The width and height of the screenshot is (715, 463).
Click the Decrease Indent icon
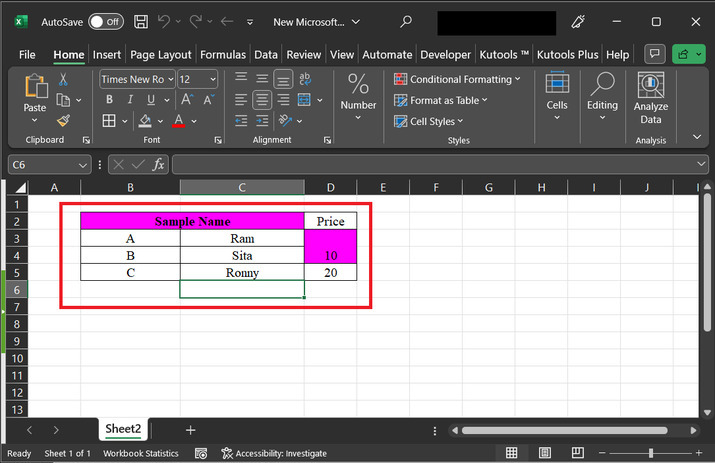pyautogui.click(x=241, y=120)
